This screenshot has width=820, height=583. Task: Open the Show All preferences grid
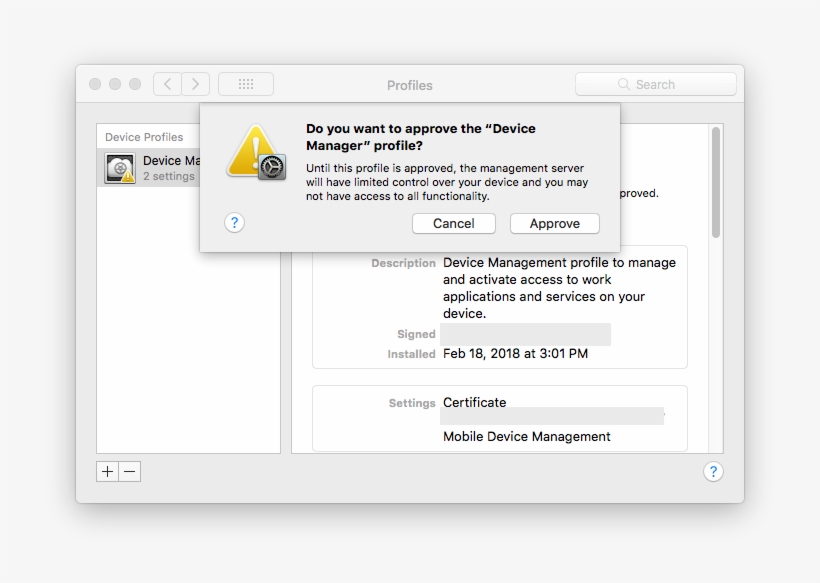(x=245, y=85)
